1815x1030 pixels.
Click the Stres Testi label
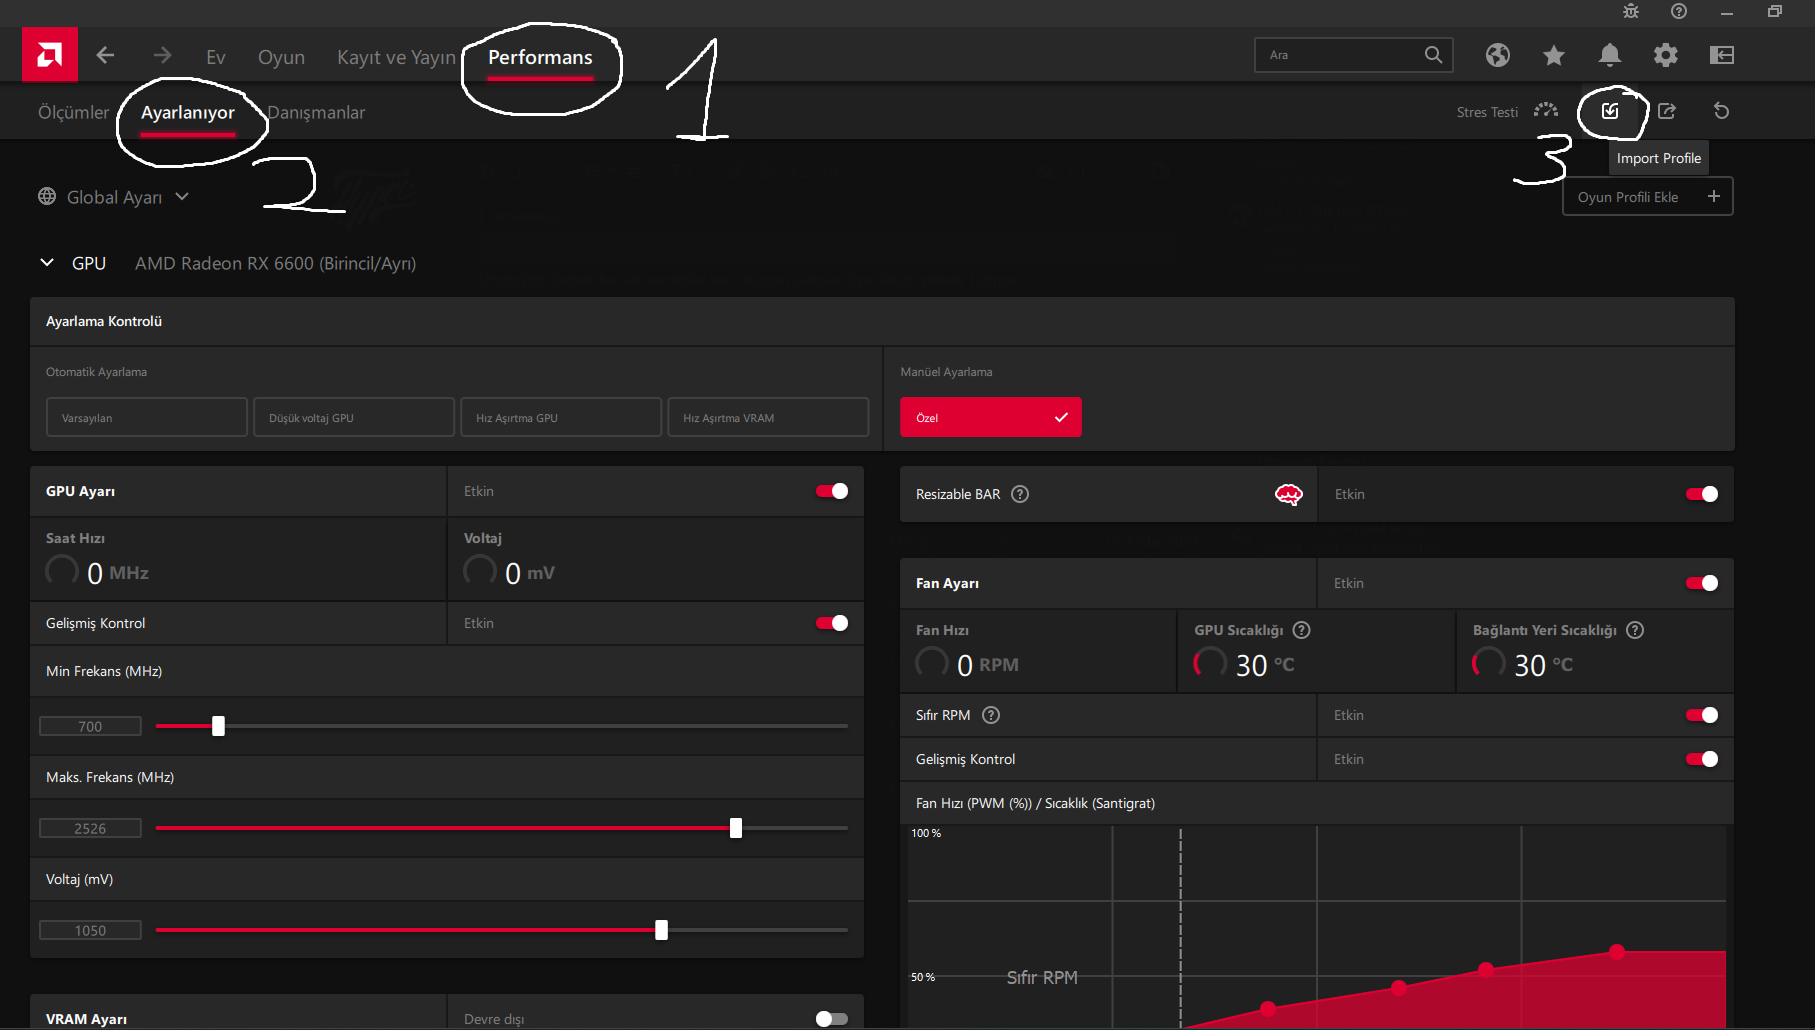pyautogui.click(x=1487, y=112)
